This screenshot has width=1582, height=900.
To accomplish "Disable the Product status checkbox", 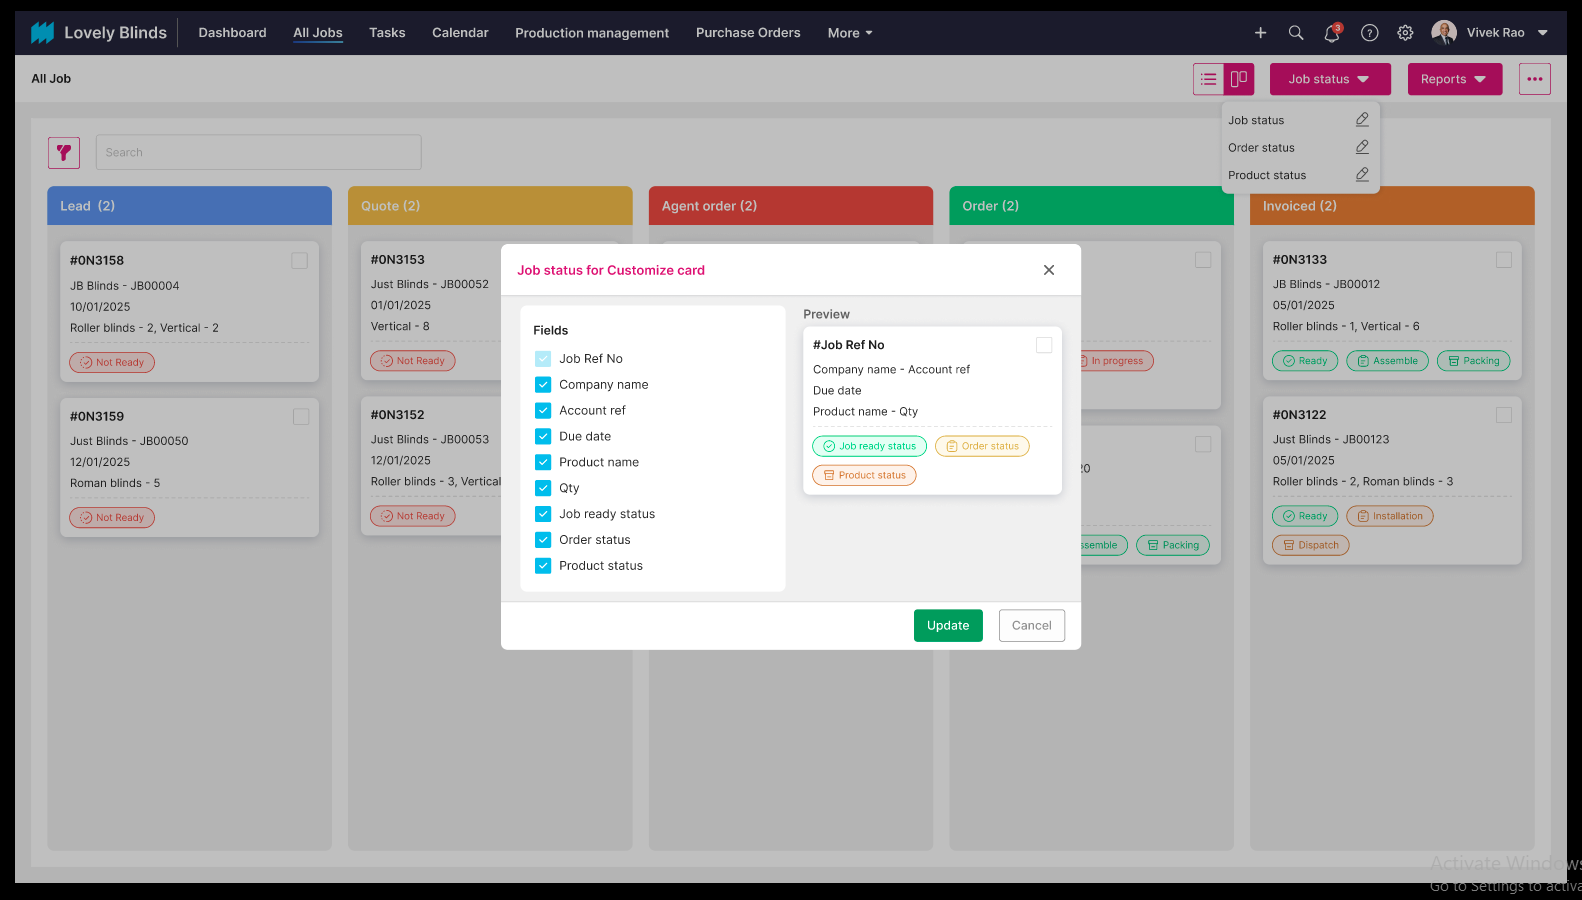I will pos(543,566).
